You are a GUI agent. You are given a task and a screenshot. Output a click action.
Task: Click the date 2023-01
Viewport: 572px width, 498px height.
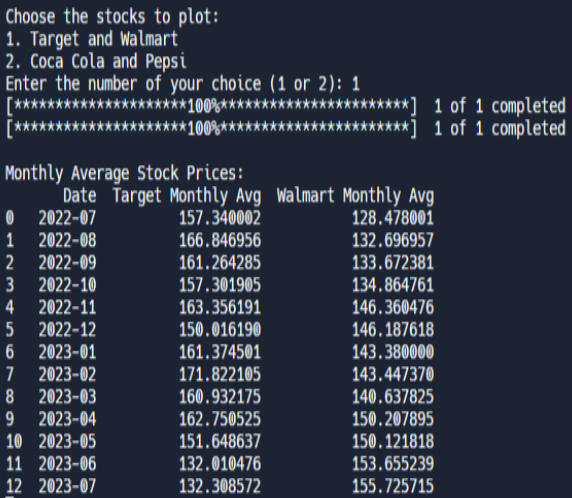point(67,352)
